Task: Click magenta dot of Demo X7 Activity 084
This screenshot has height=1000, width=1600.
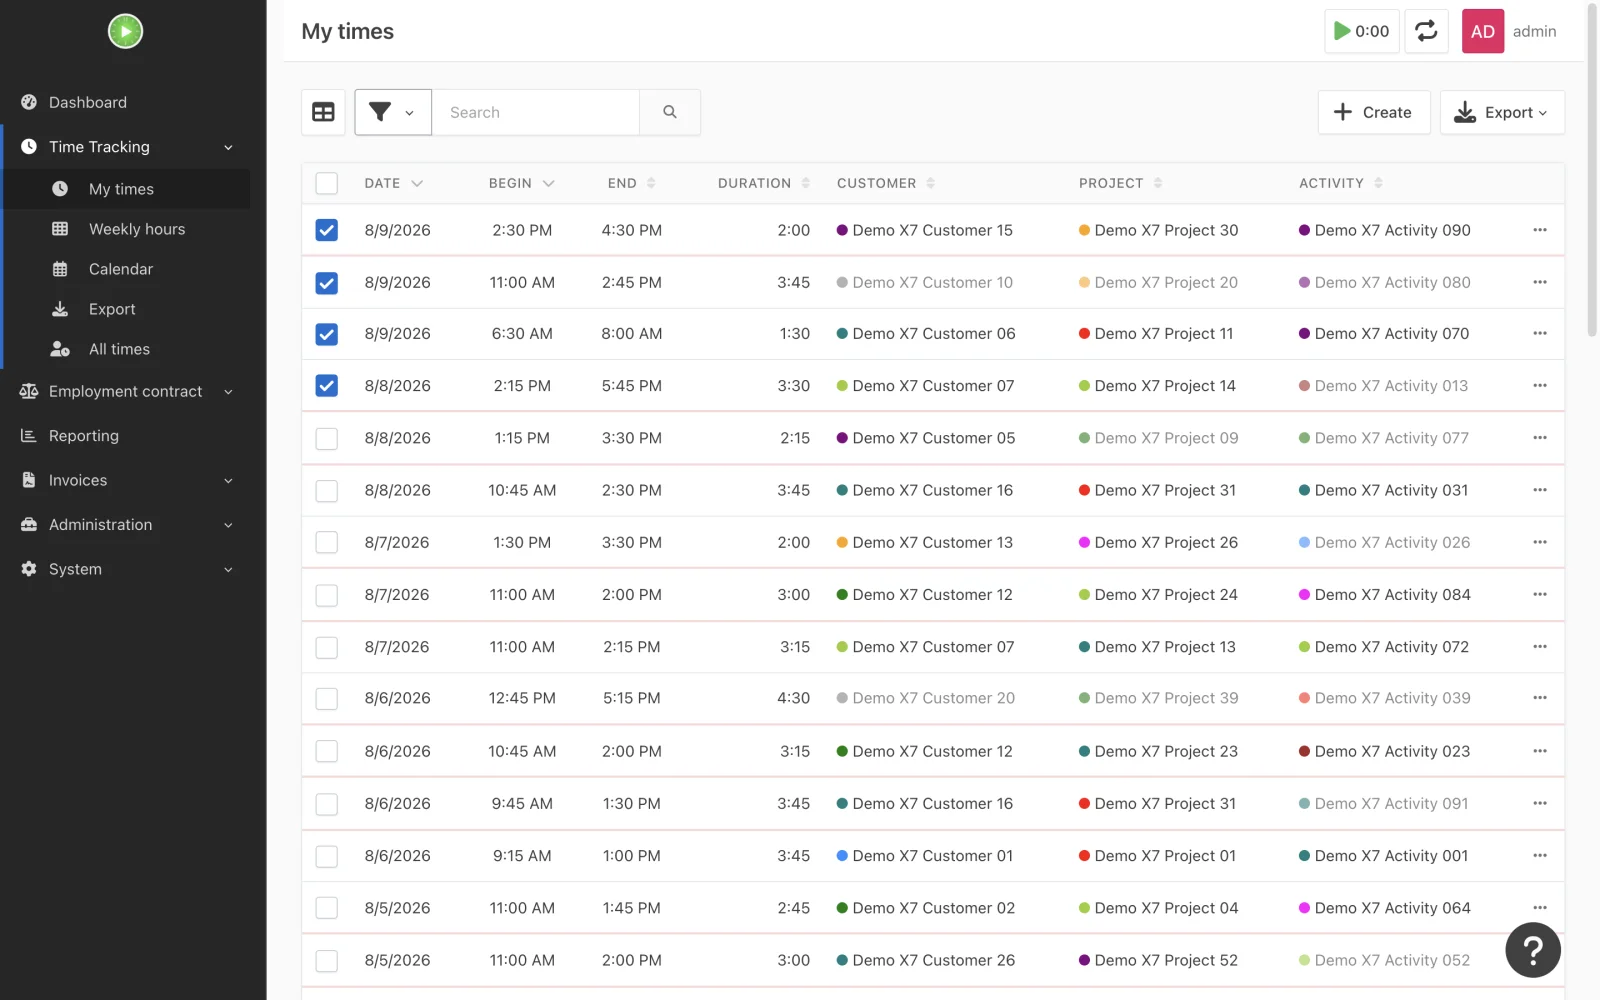Action: pyautogui.click(x=1304, y=594)
